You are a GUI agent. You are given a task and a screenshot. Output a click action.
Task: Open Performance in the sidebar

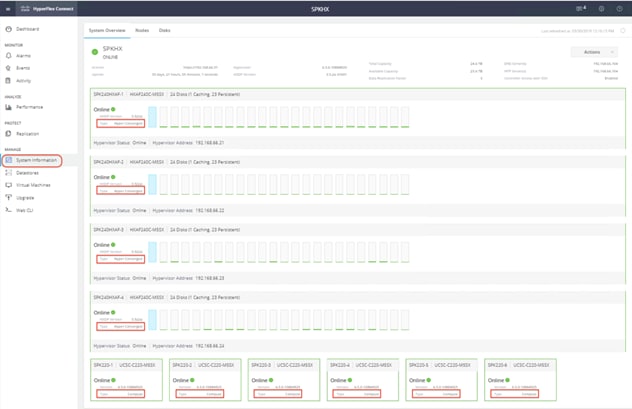[29, 107]
